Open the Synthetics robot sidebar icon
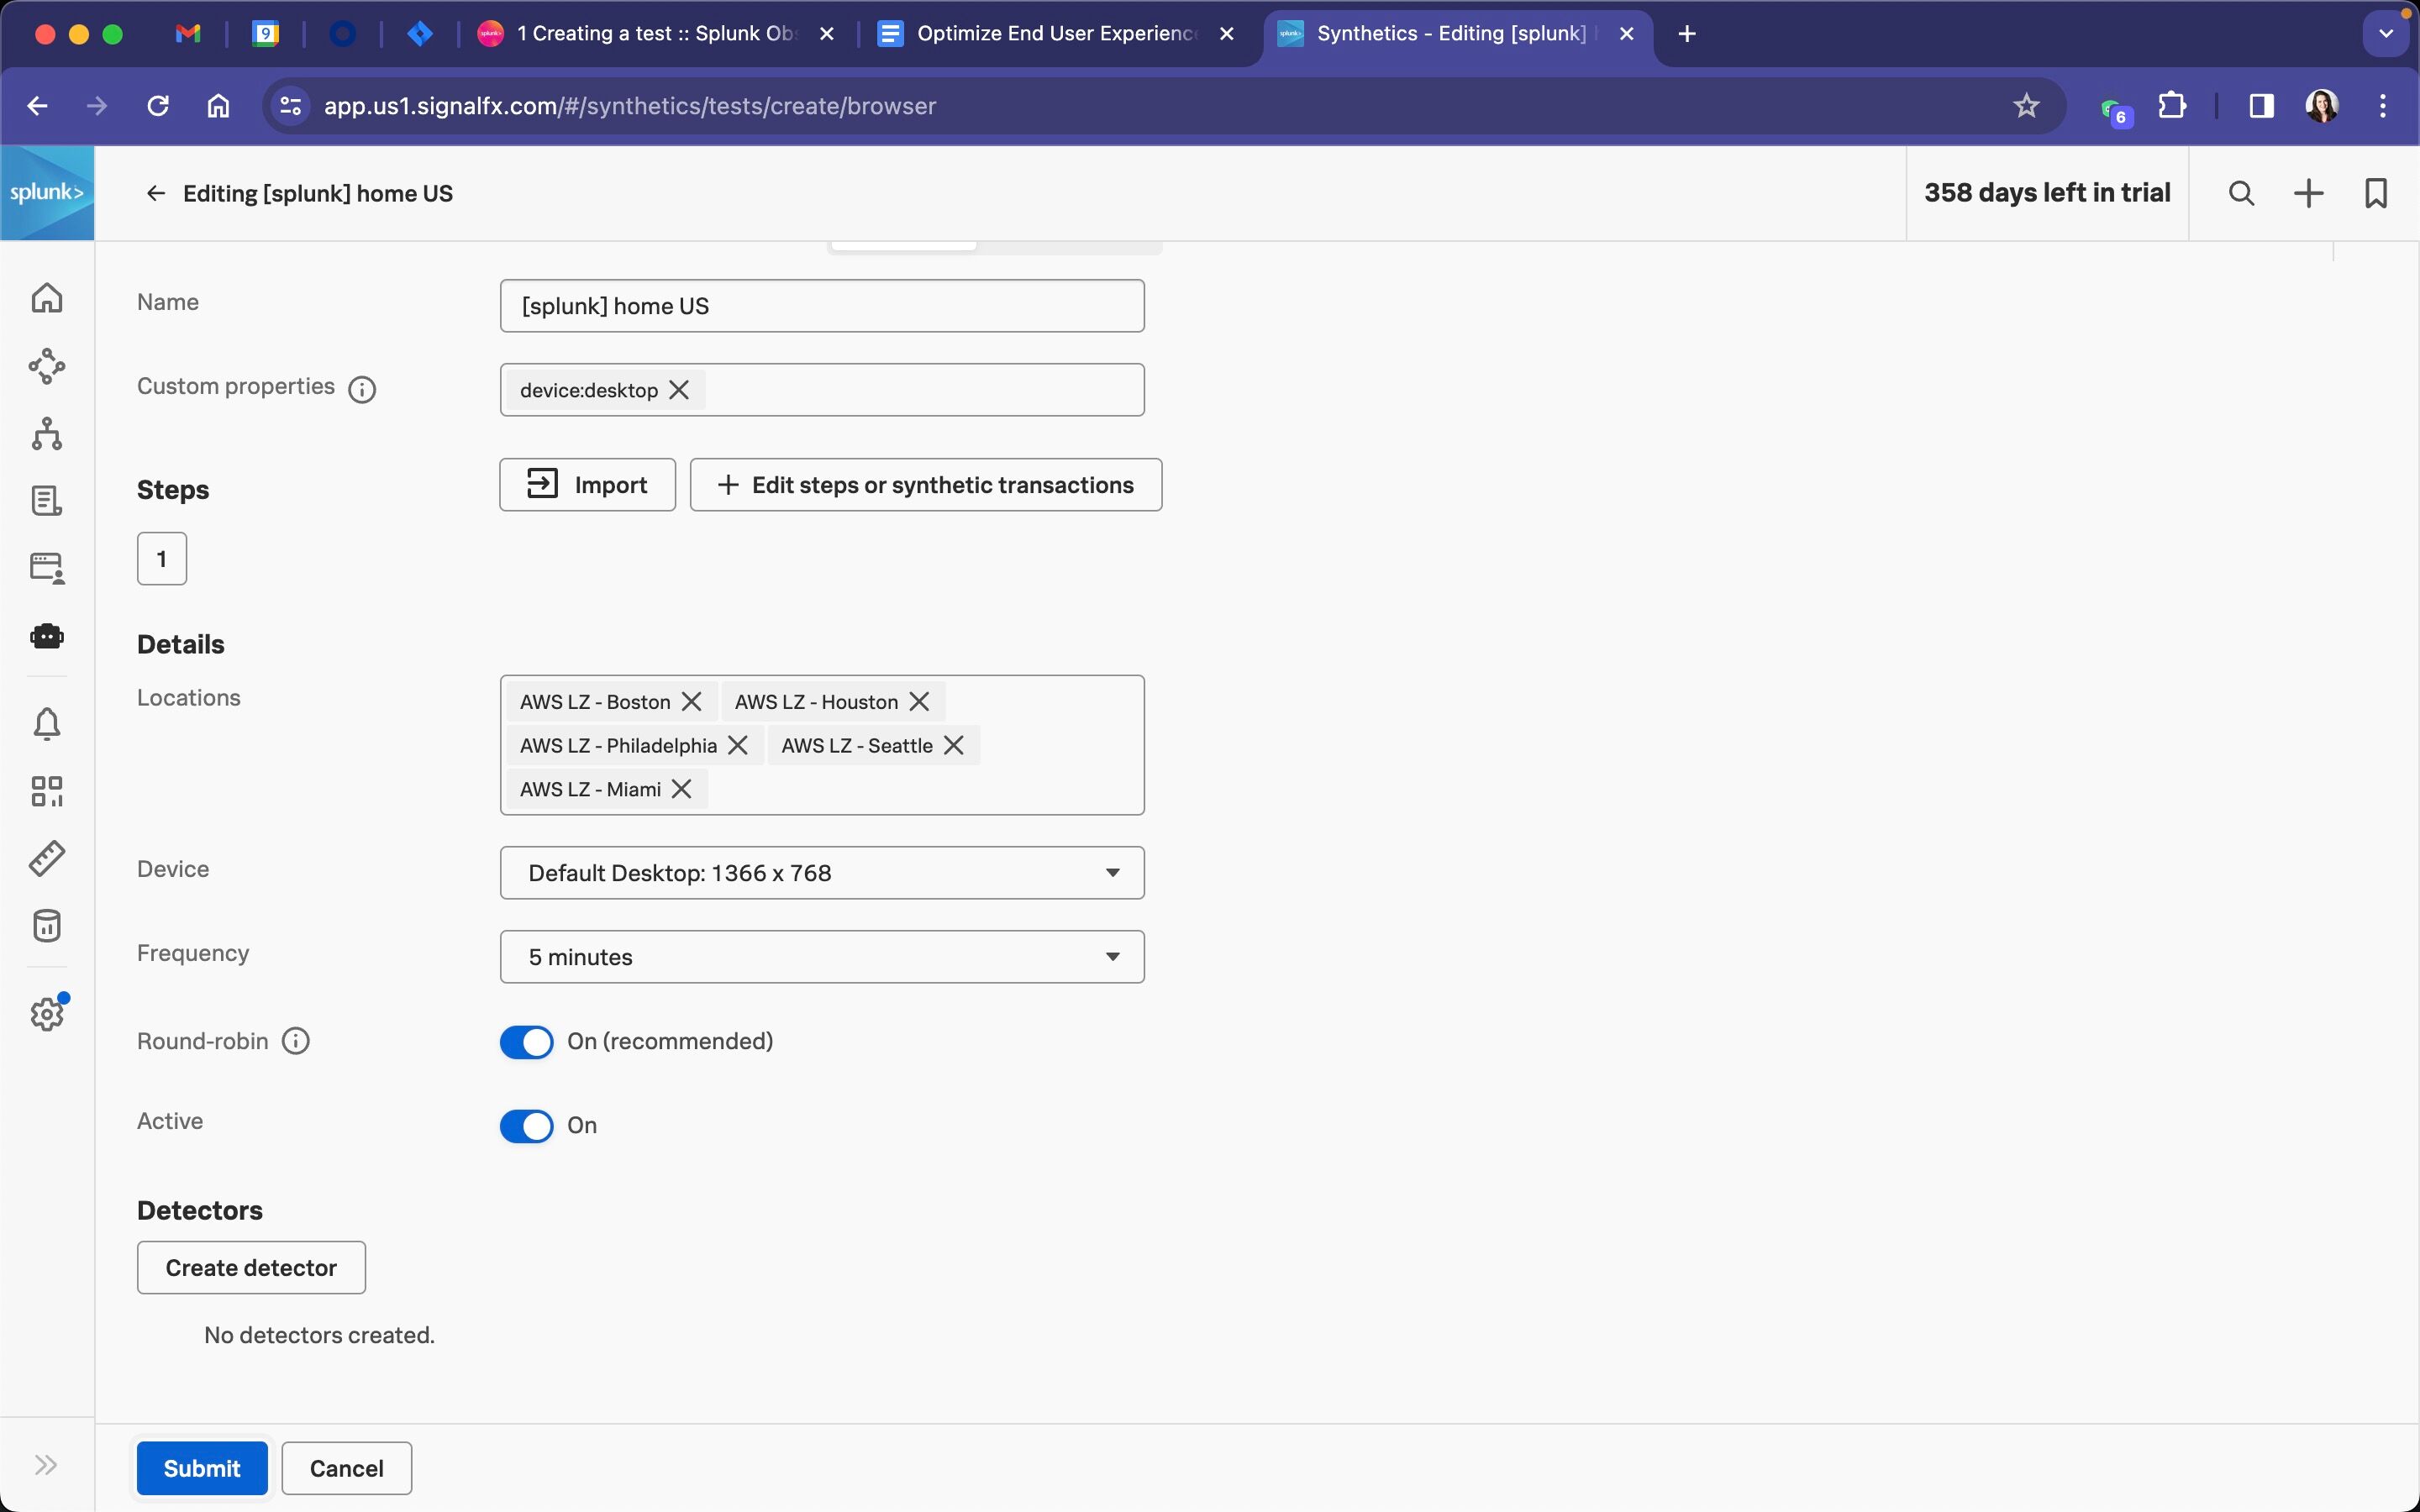Screen dimensions: 2420x1512 point(47,636)
